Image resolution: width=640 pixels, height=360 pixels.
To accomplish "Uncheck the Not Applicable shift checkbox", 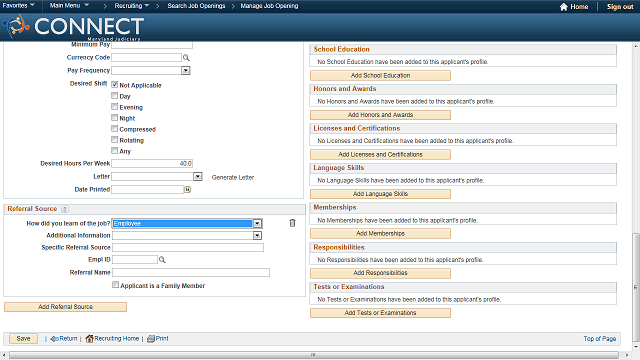I will (x=115, y=84).
